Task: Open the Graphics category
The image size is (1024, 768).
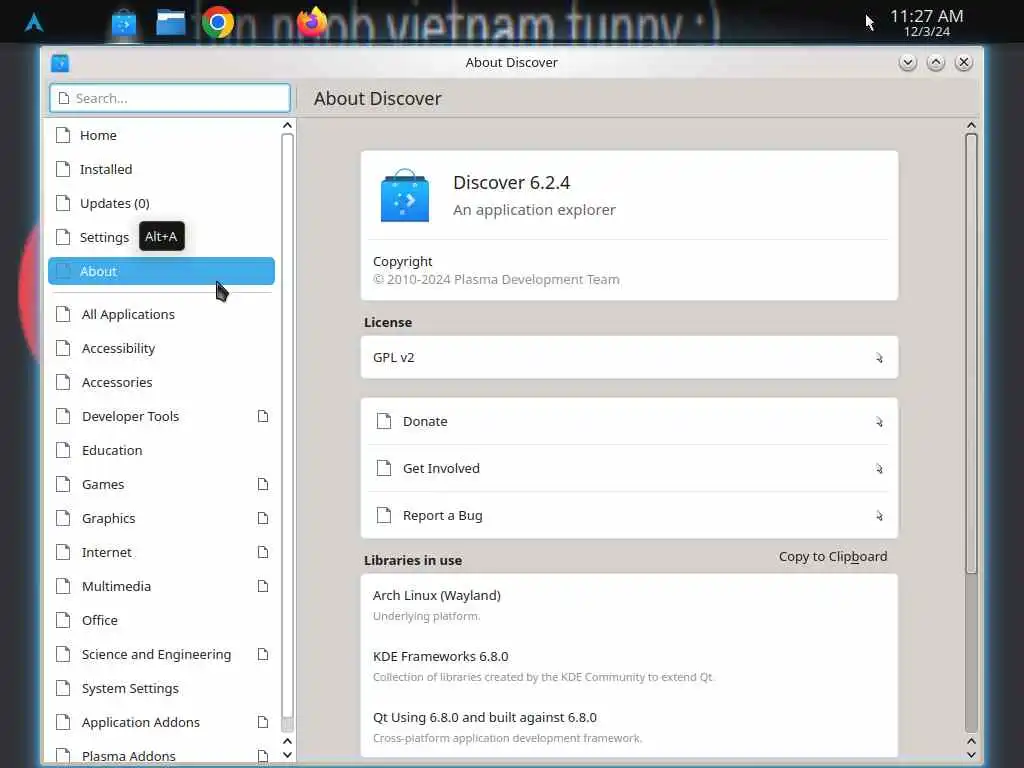Action: 161,518
